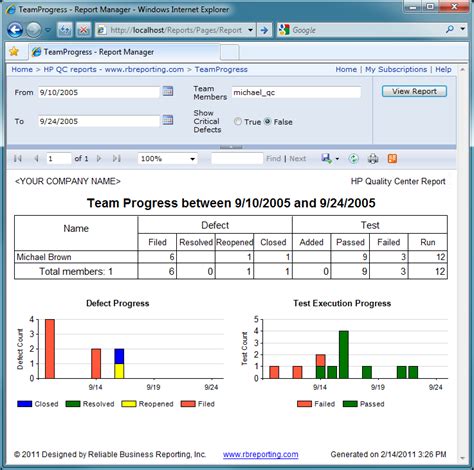Click the Passed legend swatch
Screen dimensions: 474x470
click(350, 404)
